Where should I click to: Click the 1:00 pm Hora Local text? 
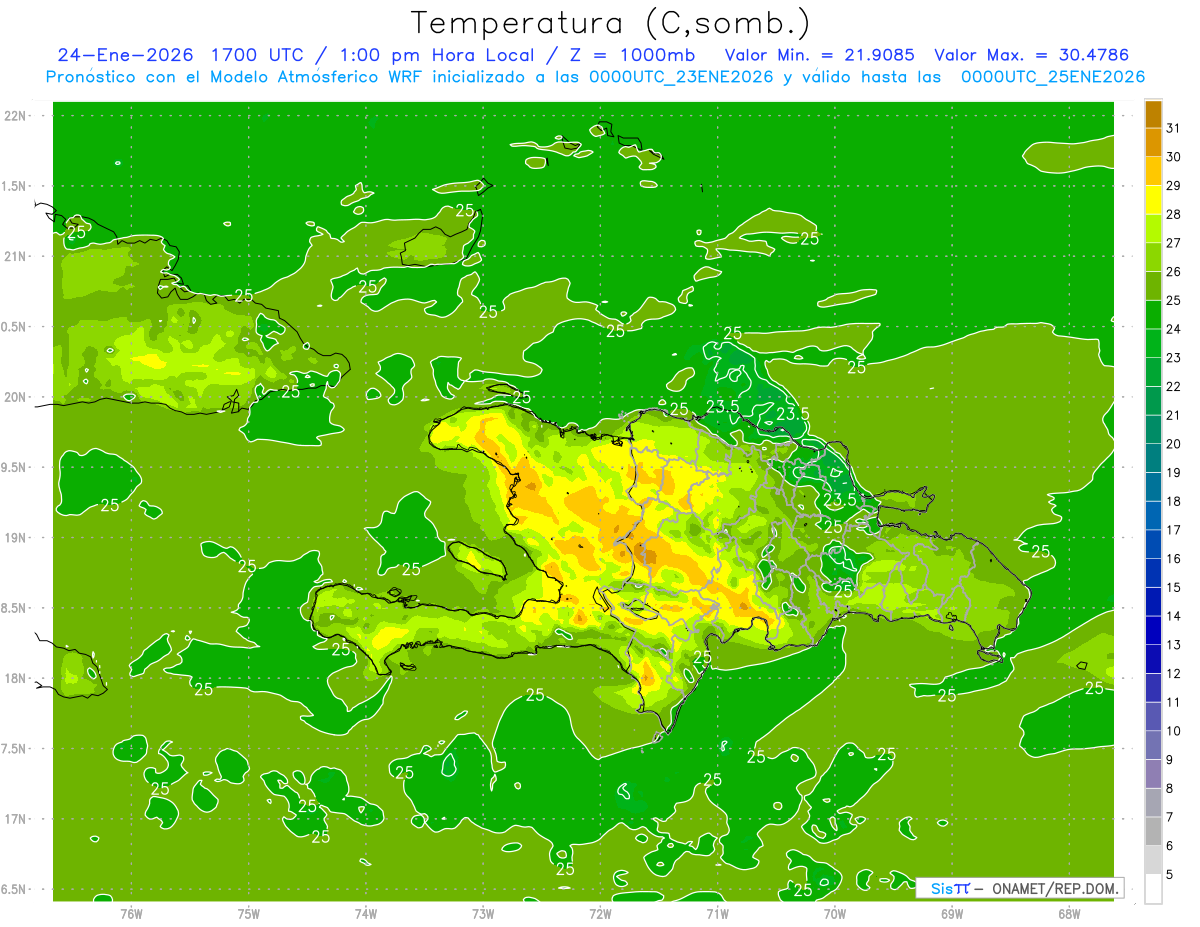point(435,55)
